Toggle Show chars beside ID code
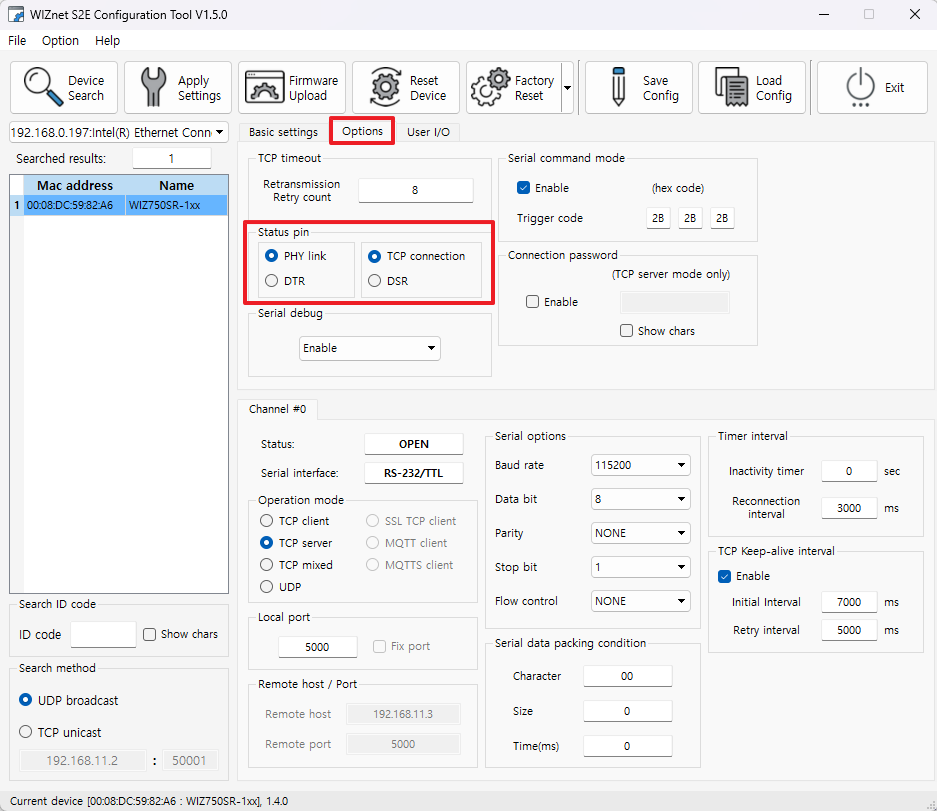The image size is (937, 811). (x=180, y=634)
